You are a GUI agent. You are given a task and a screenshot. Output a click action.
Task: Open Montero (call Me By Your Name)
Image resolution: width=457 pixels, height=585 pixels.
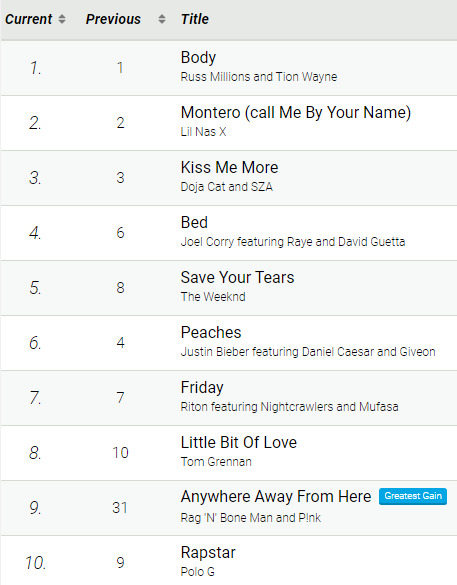click(x=296, y=113)
